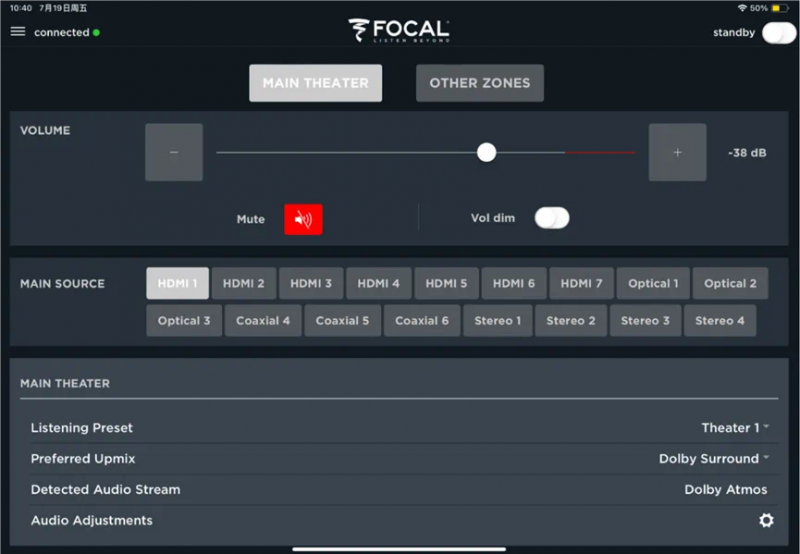Select HDMI 1 source
The image size is (800, 554).
pos(178,283)
